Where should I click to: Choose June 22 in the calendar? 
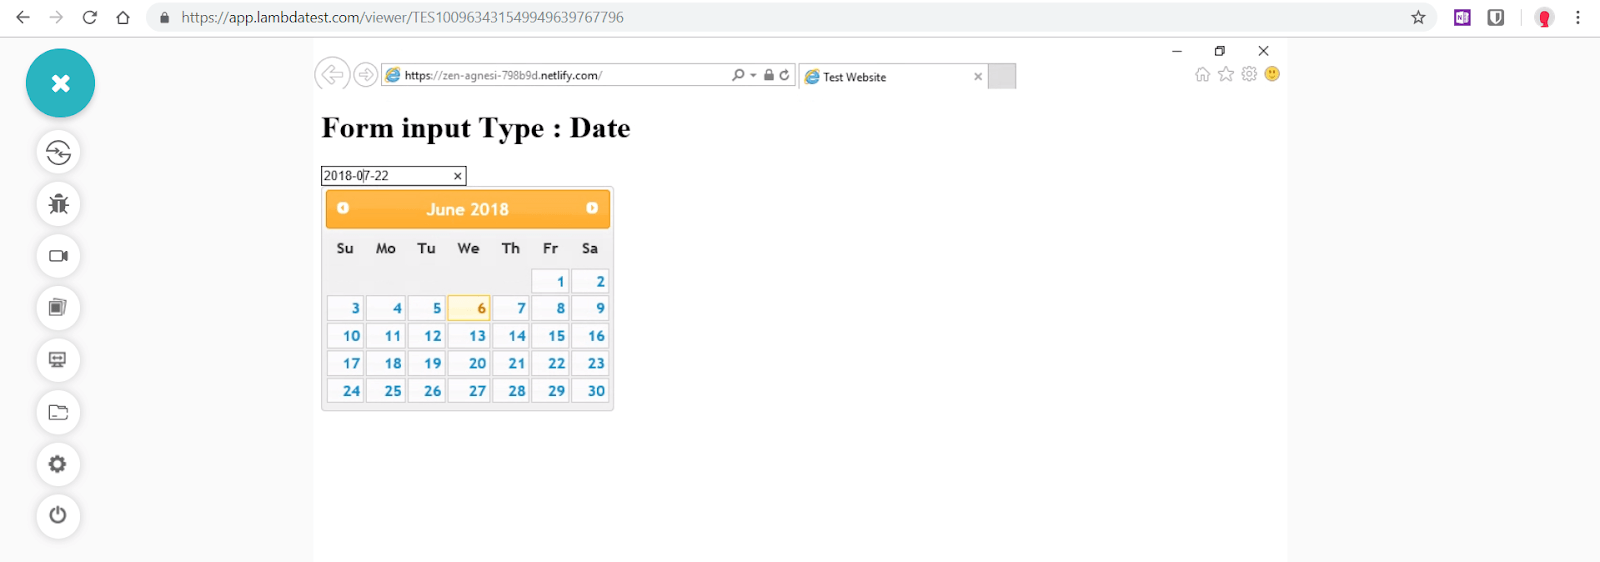551,364
